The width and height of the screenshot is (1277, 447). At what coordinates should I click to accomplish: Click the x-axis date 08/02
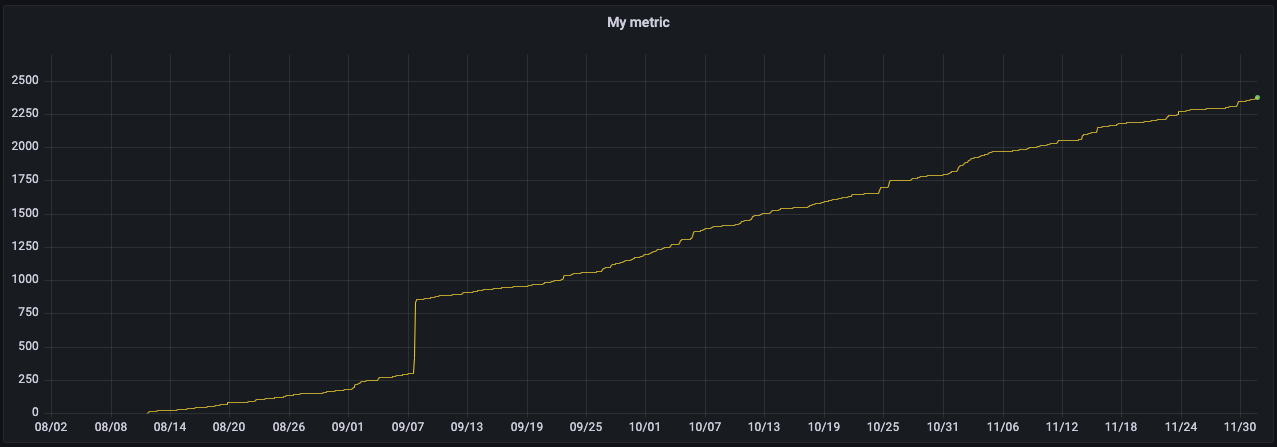[x=51, y=426]
